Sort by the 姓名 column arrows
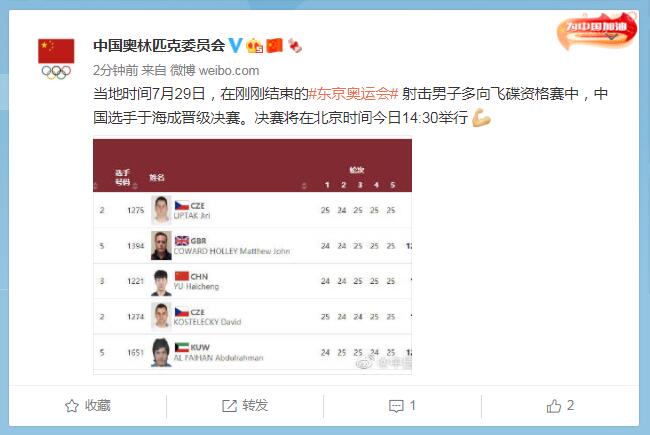This screenshot has width=650, height=435. (x=304, y=185)
